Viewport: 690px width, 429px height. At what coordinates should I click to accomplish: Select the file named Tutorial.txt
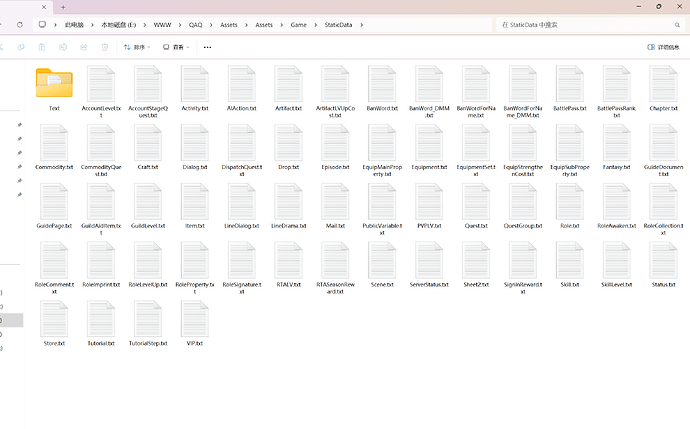coord(101,324)
